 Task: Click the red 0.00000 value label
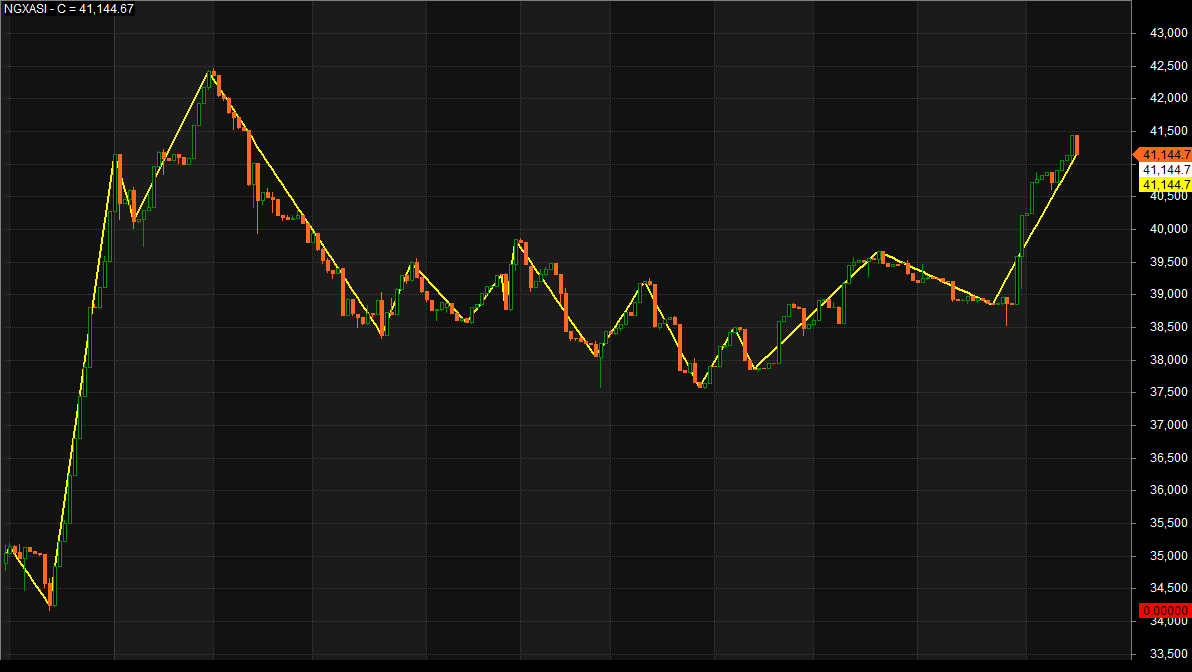point(1165,610)
